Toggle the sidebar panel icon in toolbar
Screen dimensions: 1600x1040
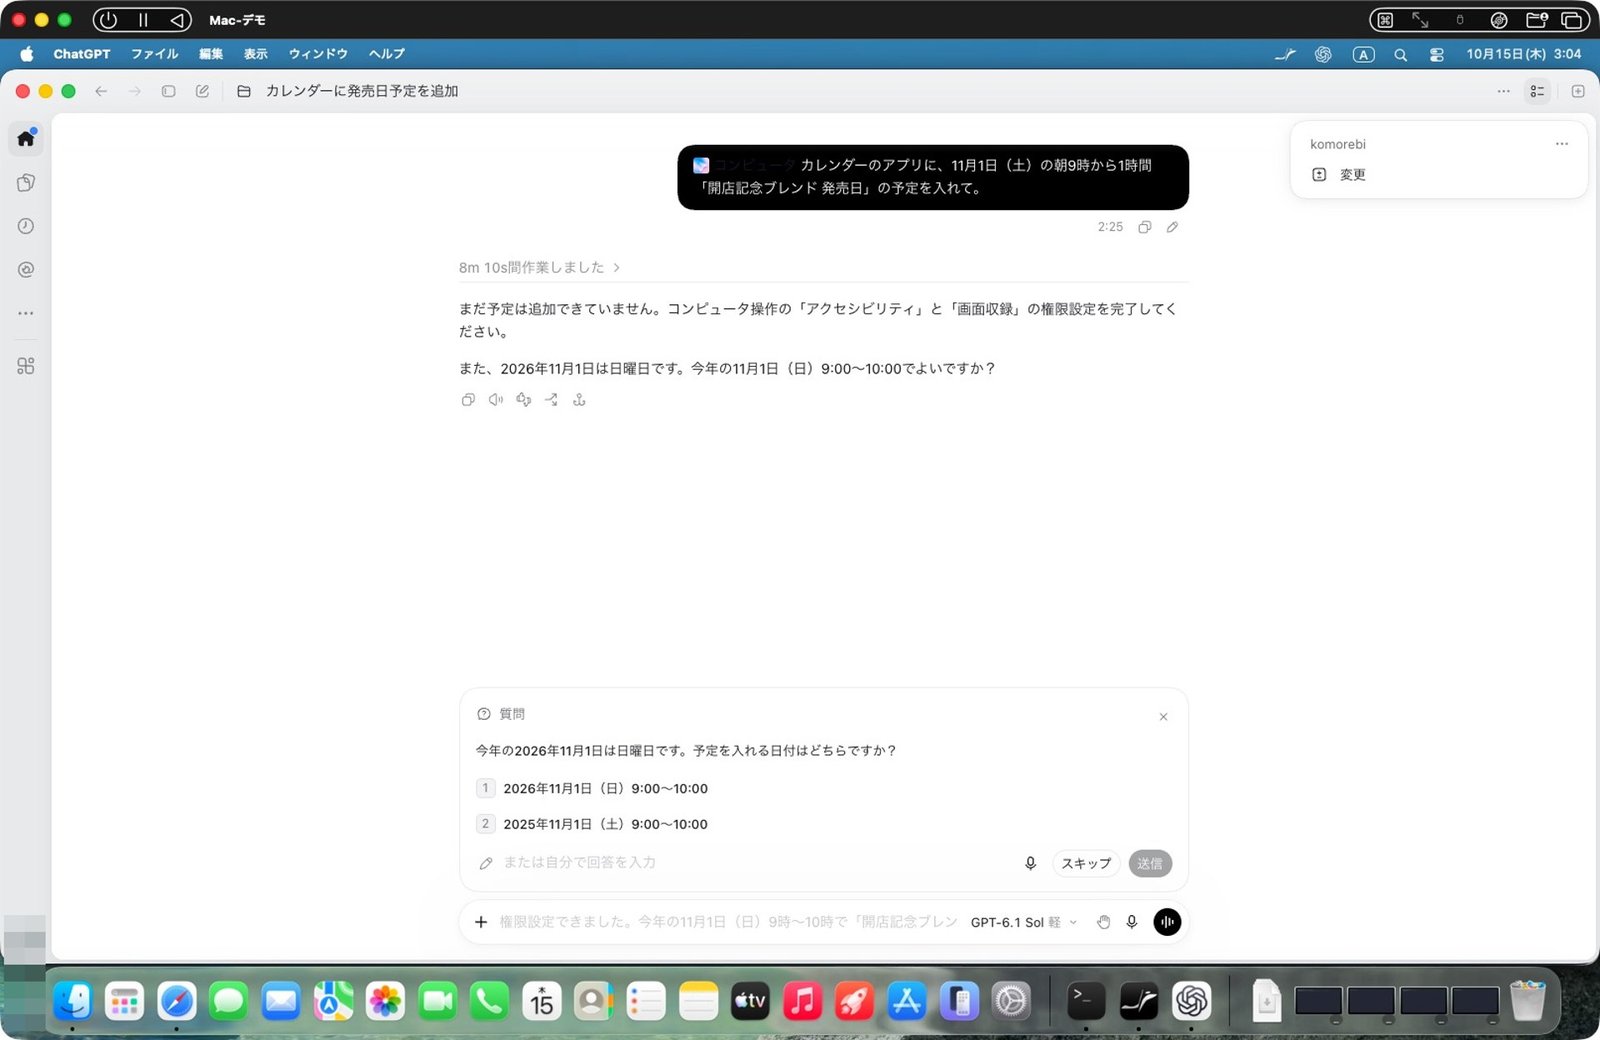169,91
